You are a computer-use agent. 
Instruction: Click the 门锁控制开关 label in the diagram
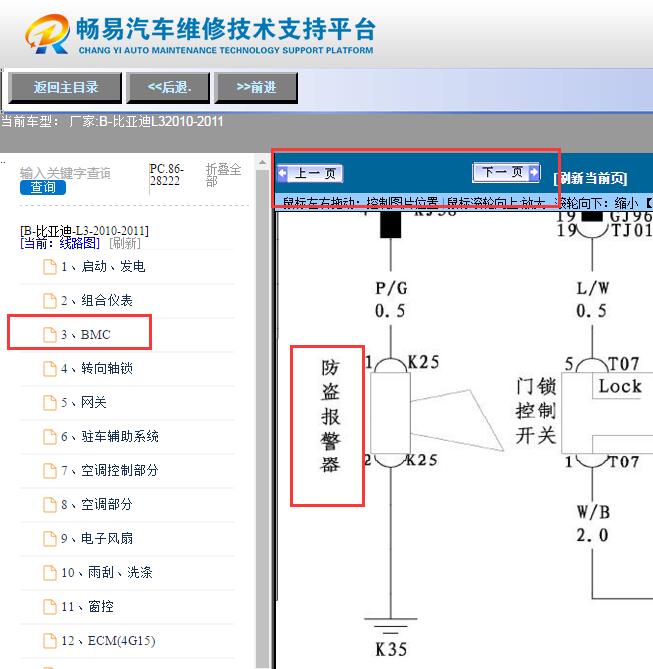coord(536,410)
